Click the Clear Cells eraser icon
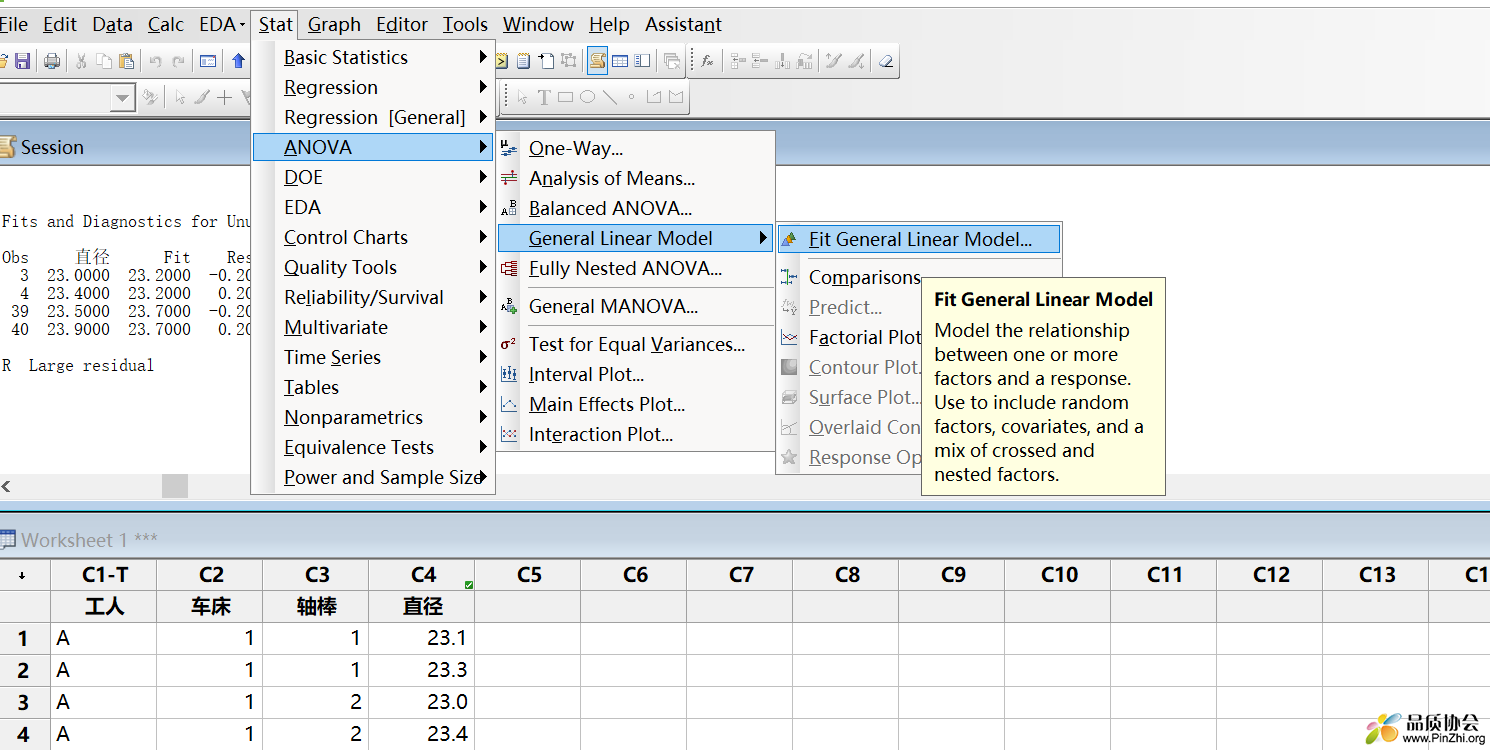The height and width of the screenshot is (750, 1490). pyautogui.click(x=886, y=61)
